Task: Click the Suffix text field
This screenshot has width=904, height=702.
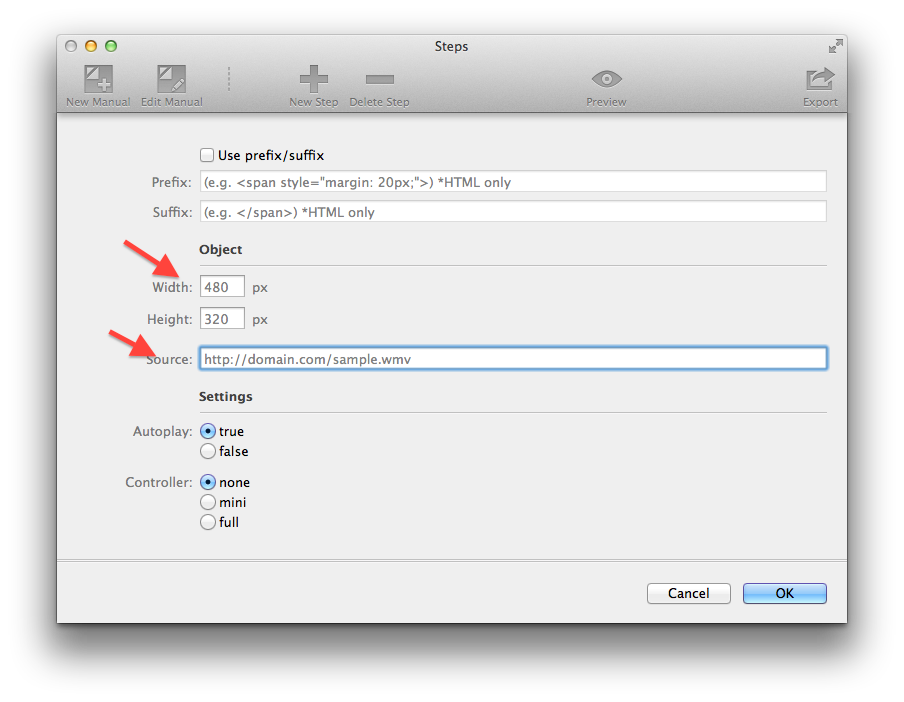Action: point(512,212)
